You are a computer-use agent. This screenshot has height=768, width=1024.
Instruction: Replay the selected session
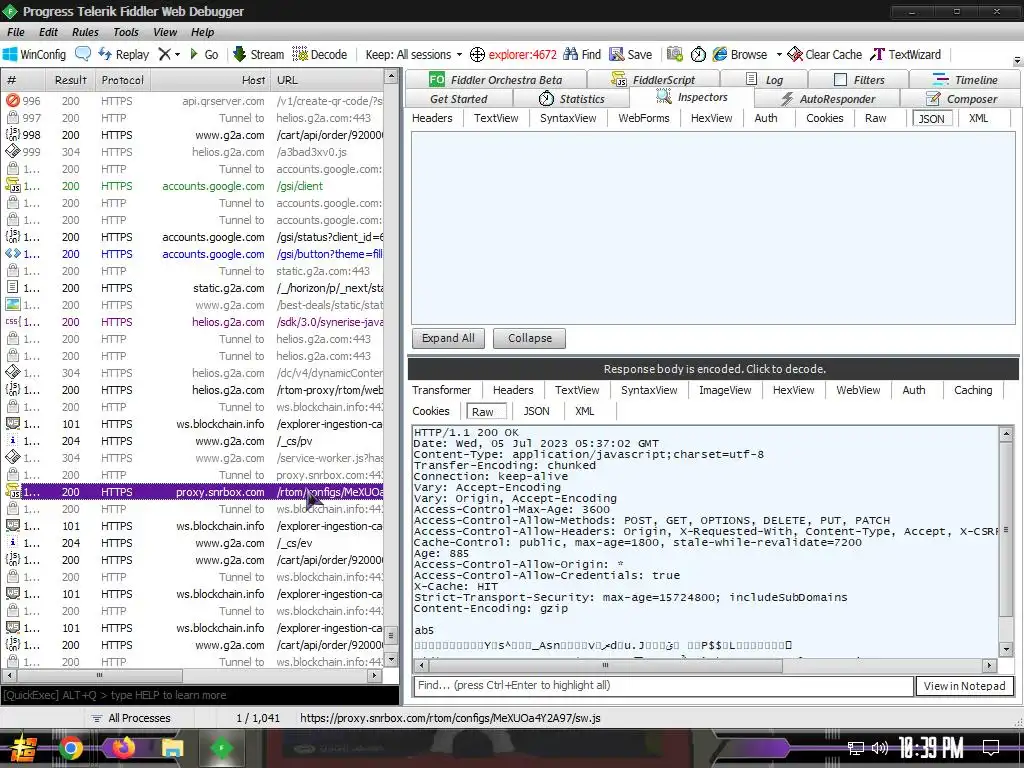[123, 54]
